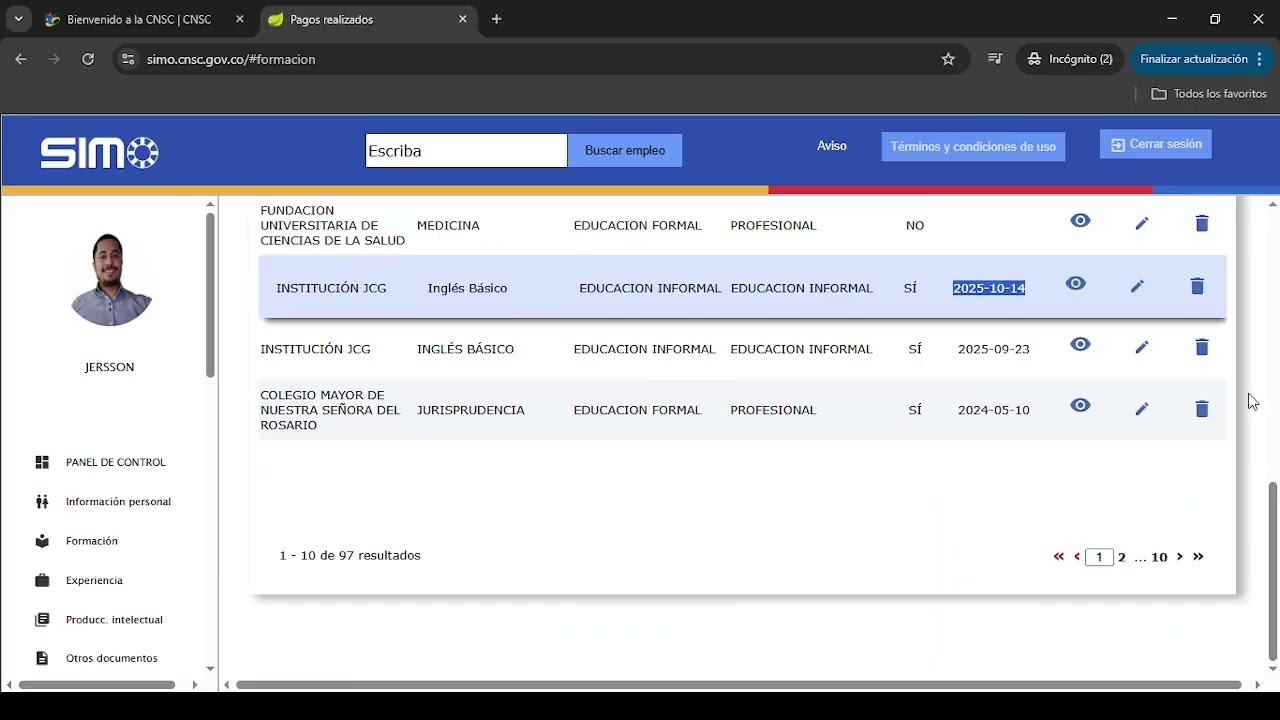The height and width of the screenshot is (720, 1280).
Task: Click Finalizar actualización button
Action: (1201, 59)
